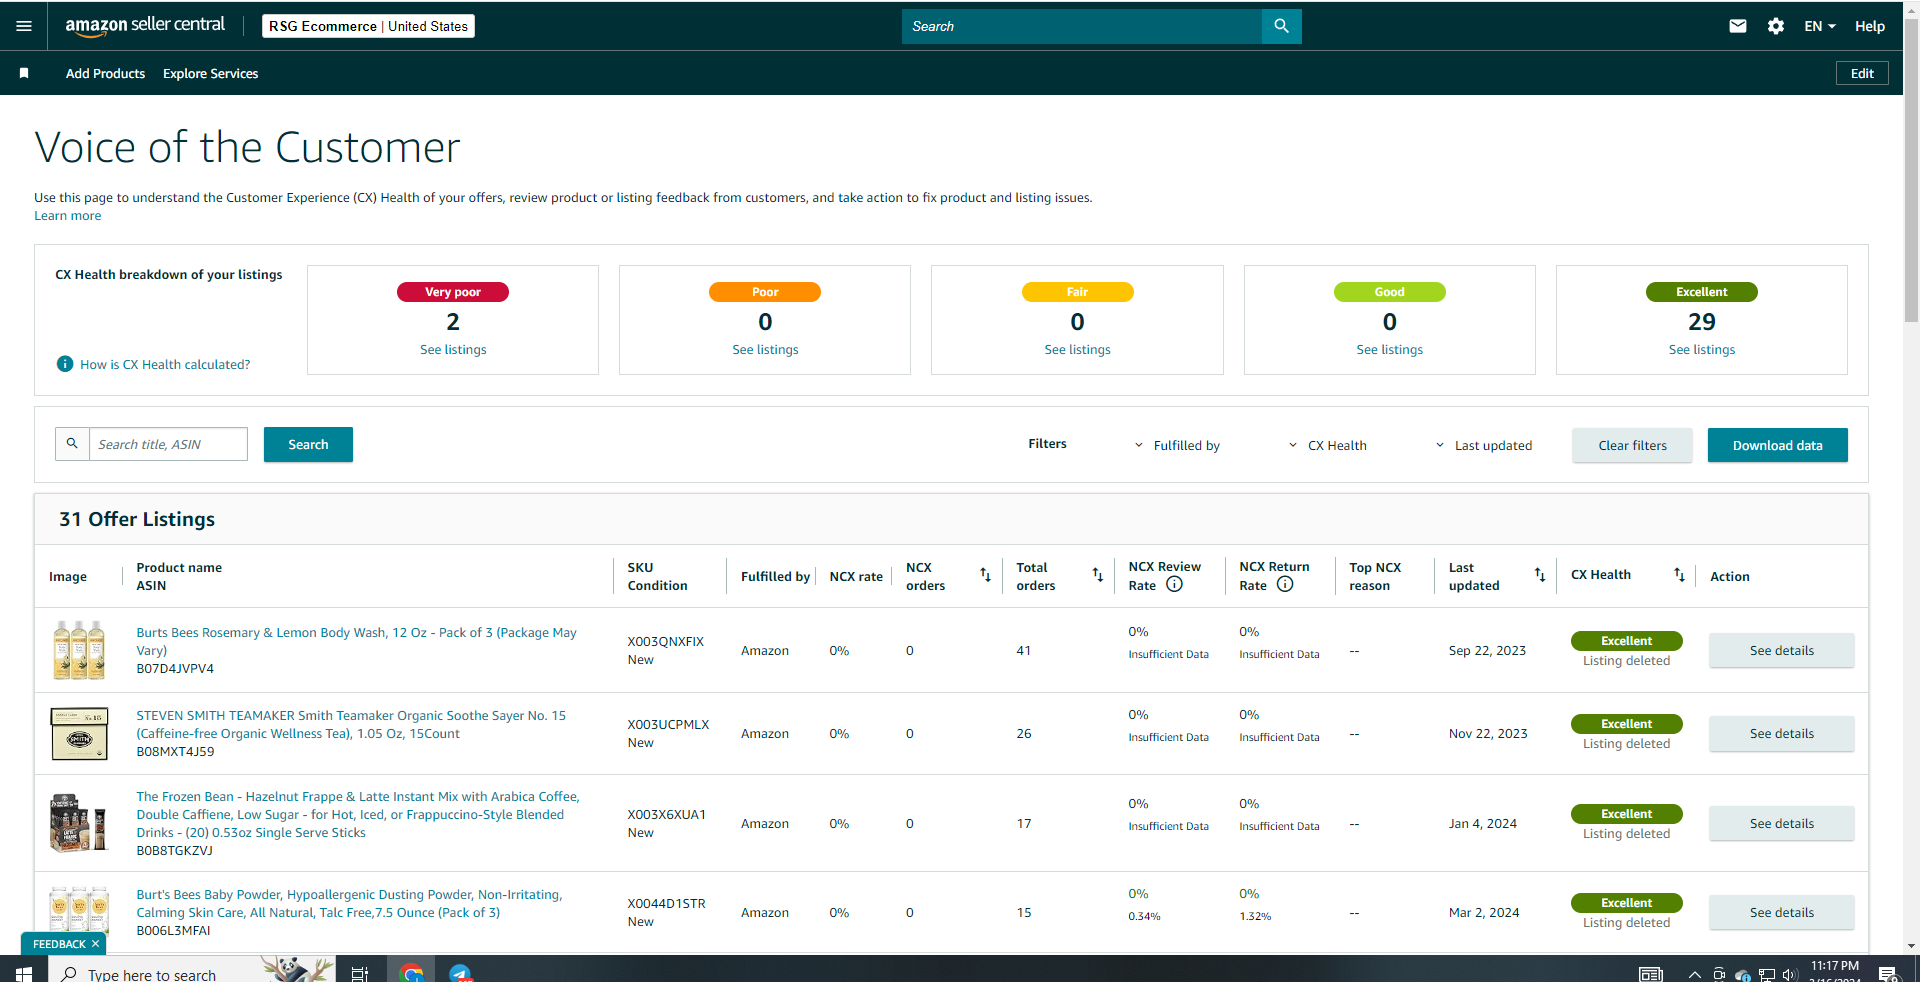This screenshot has height=982, width=1920.
Task: See listings under Excellent
Action: click(1701, 349)
